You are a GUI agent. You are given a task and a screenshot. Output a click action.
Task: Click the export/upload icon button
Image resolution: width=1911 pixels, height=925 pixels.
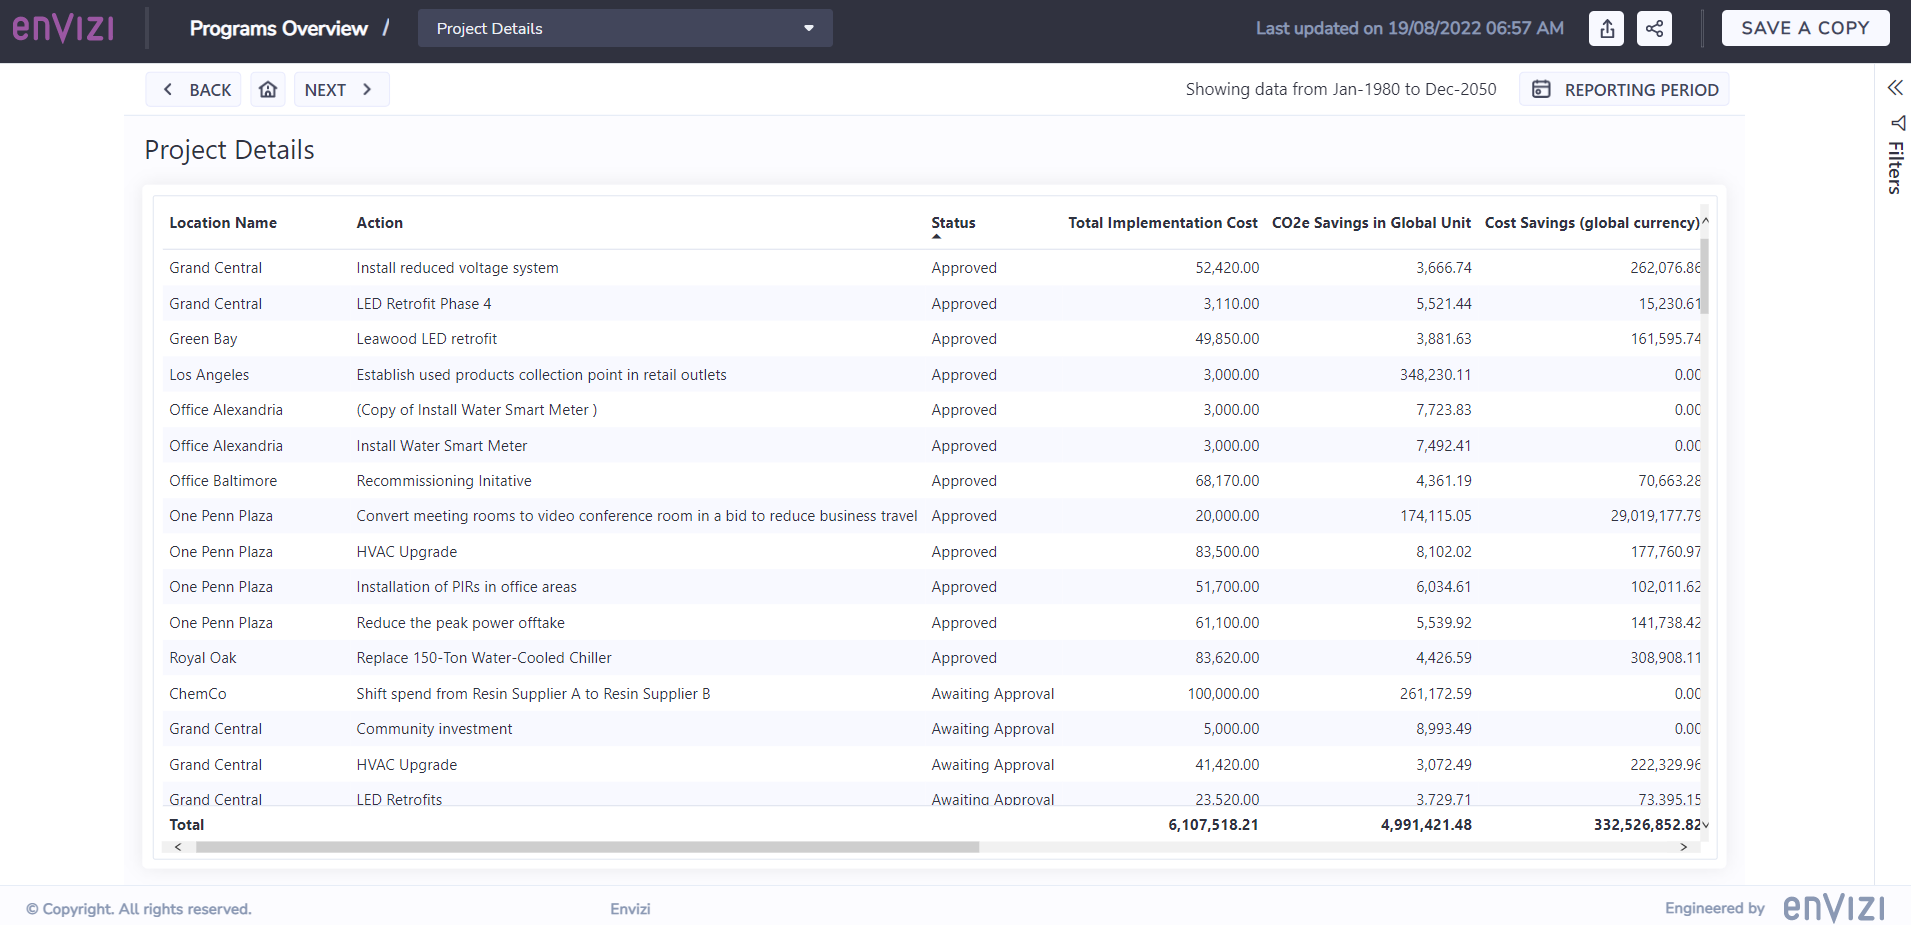click(1606, 28)
